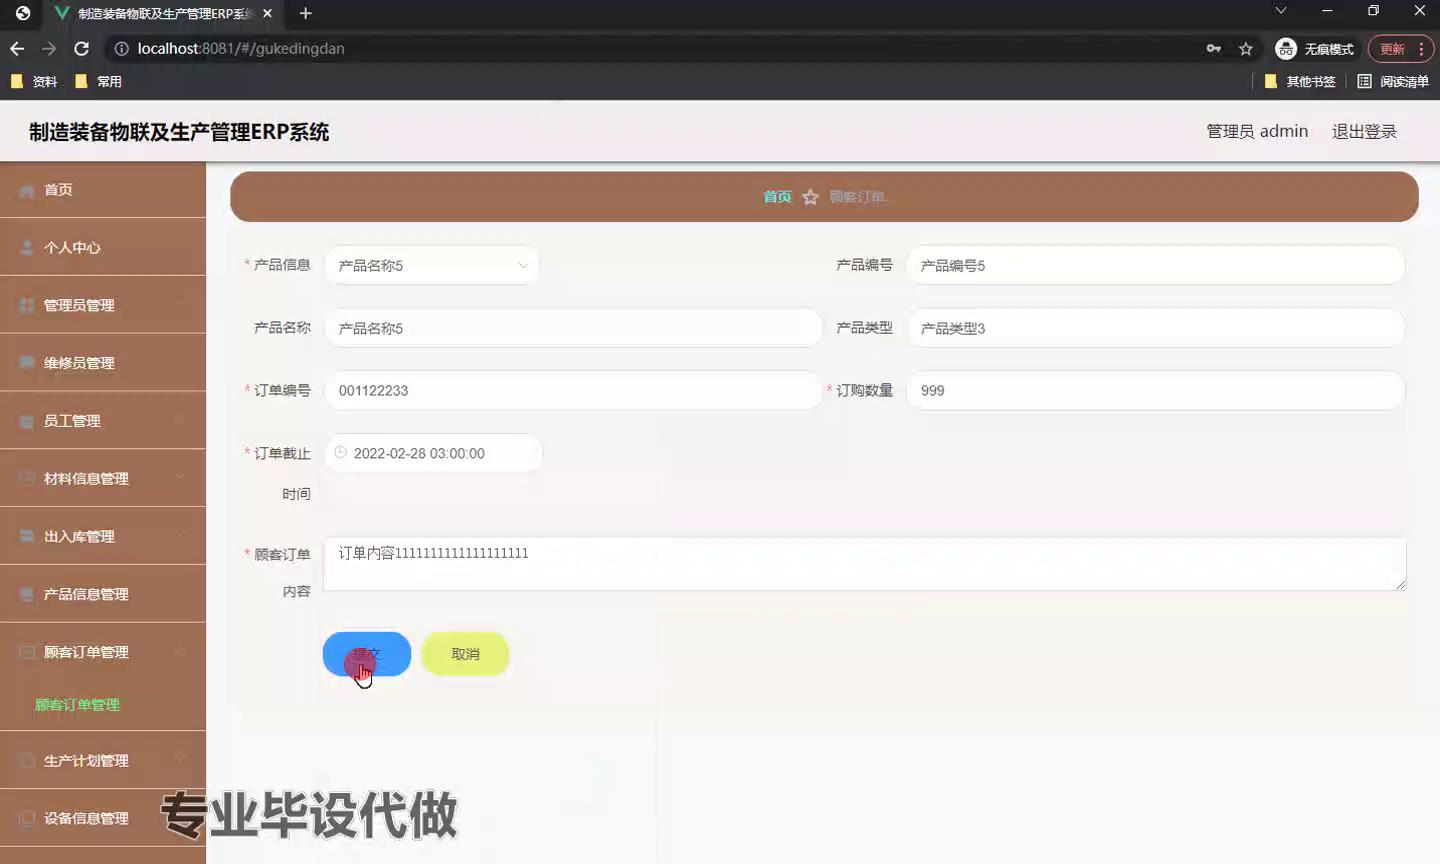Reload the page using the browser refresh icon
The width and height of the screenshot is (1440, 864).
(x=82, y=49)
